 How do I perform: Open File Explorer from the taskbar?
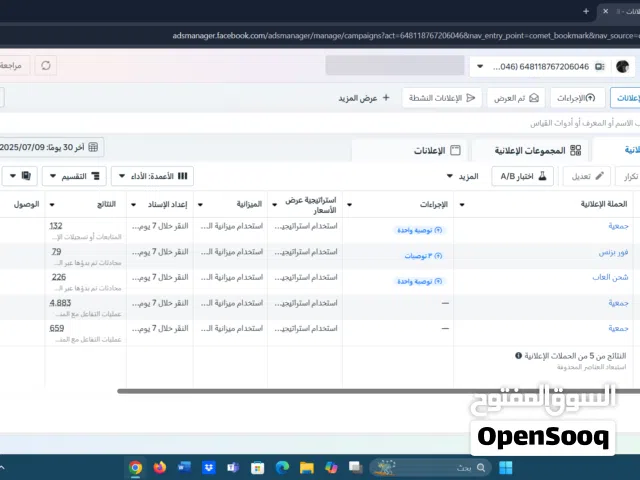(x=307, y=468)
